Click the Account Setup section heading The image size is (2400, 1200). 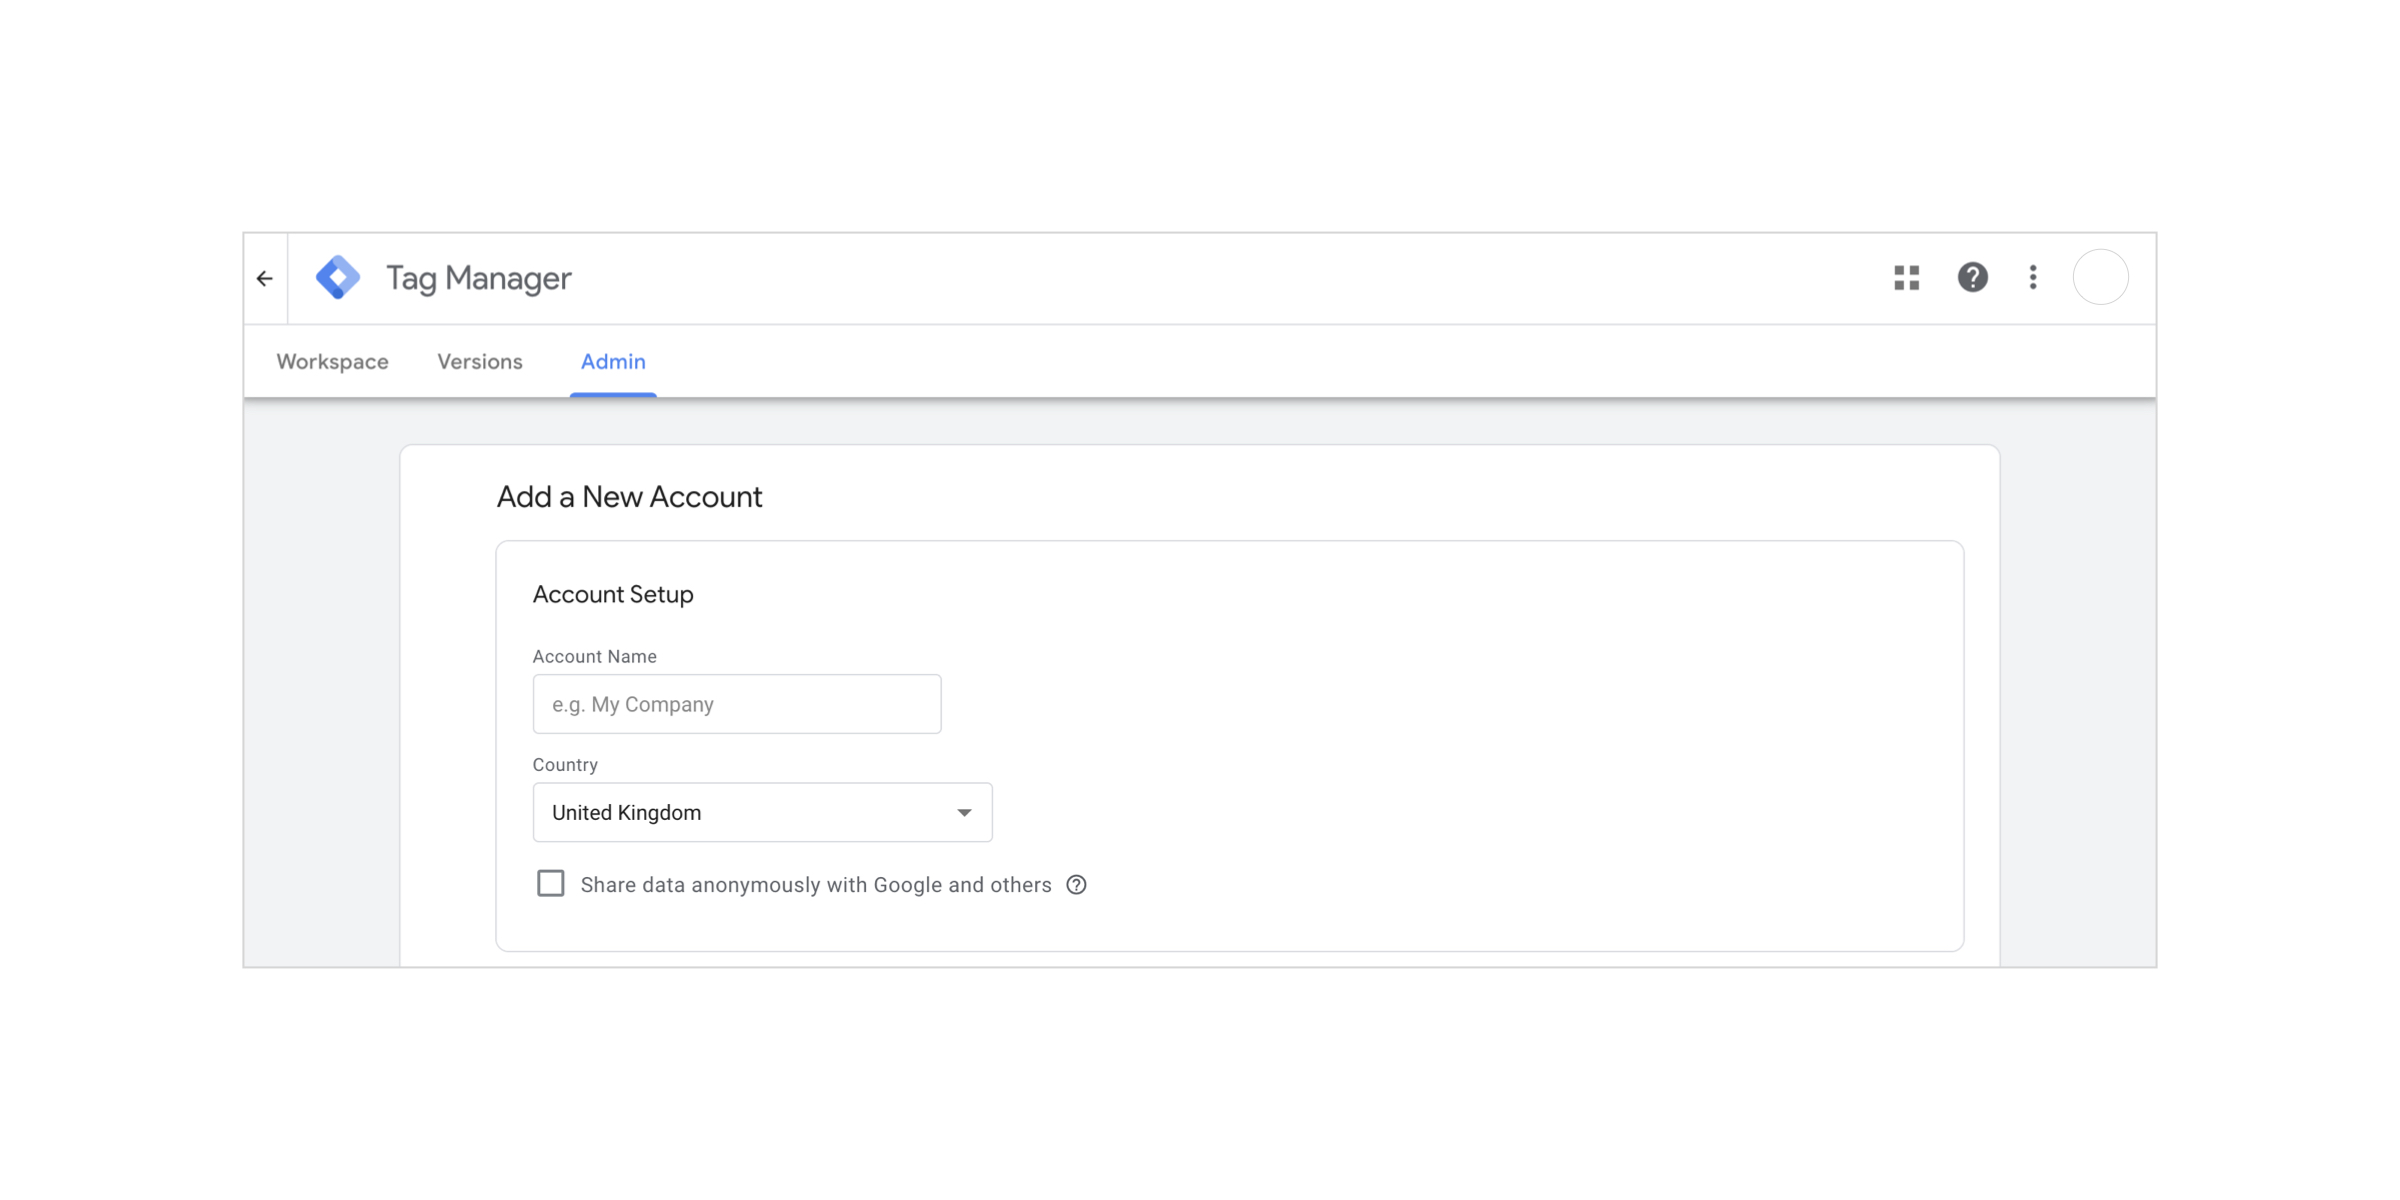pos(613,595)
